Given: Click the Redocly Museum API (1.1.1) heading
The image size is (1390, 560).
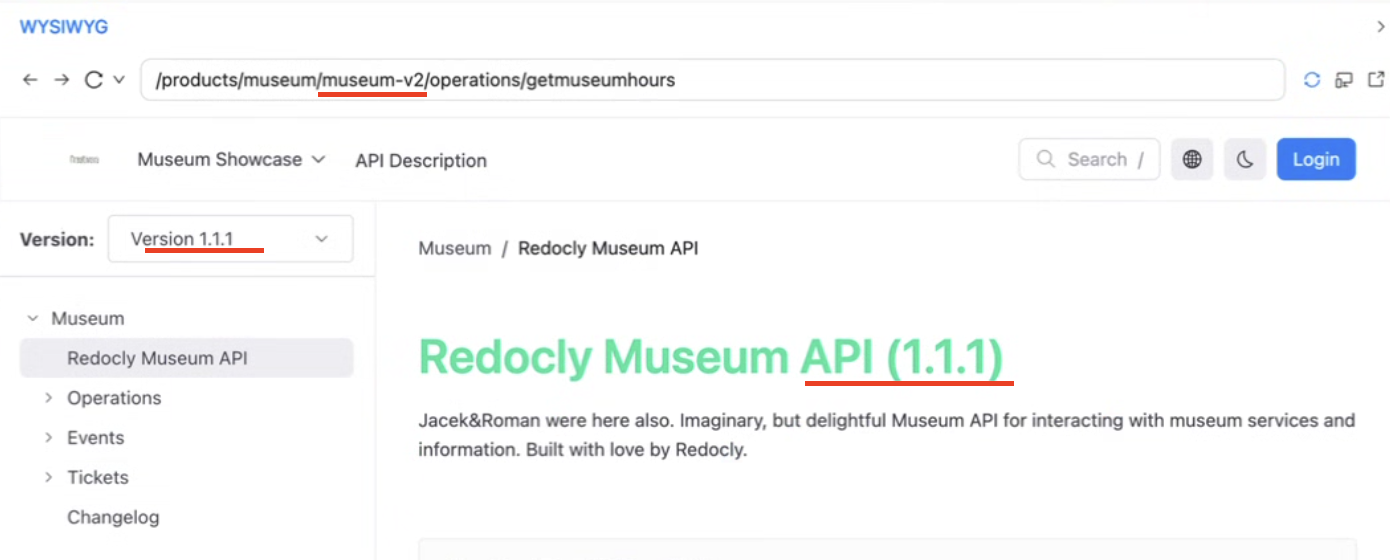Looking at the screenshot, I should tap(710, 357).
